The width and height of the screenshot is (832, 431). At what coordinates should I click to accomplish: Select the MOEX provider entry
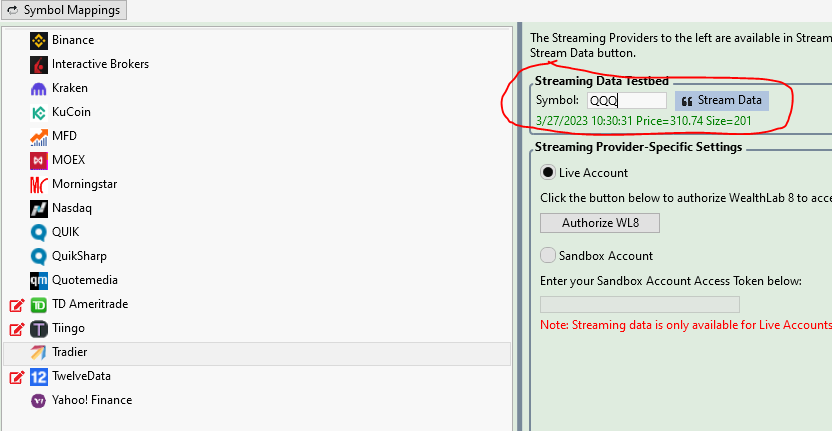[69, 160]
